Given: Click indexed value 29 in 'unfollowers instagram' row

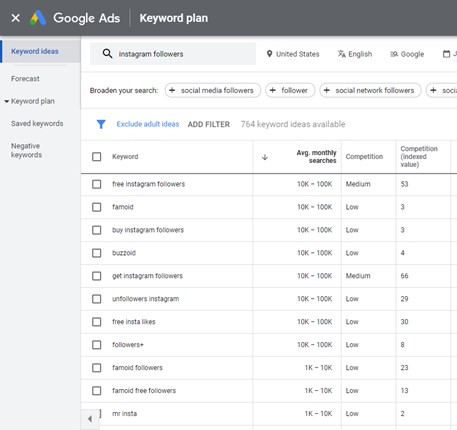Looking at the screenshot, I should pos(404,299).
